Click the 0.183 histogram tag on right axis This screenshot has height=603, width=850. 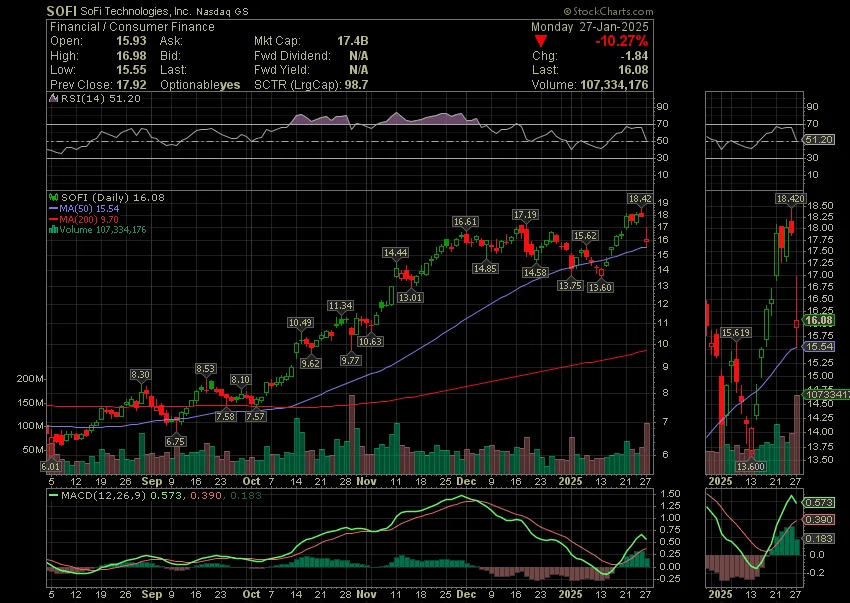coord(819,538)
